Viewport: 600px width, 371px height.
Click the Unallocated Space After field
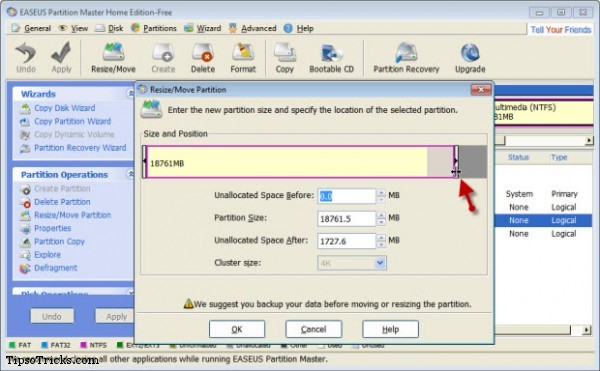click(x=346, y=241)
